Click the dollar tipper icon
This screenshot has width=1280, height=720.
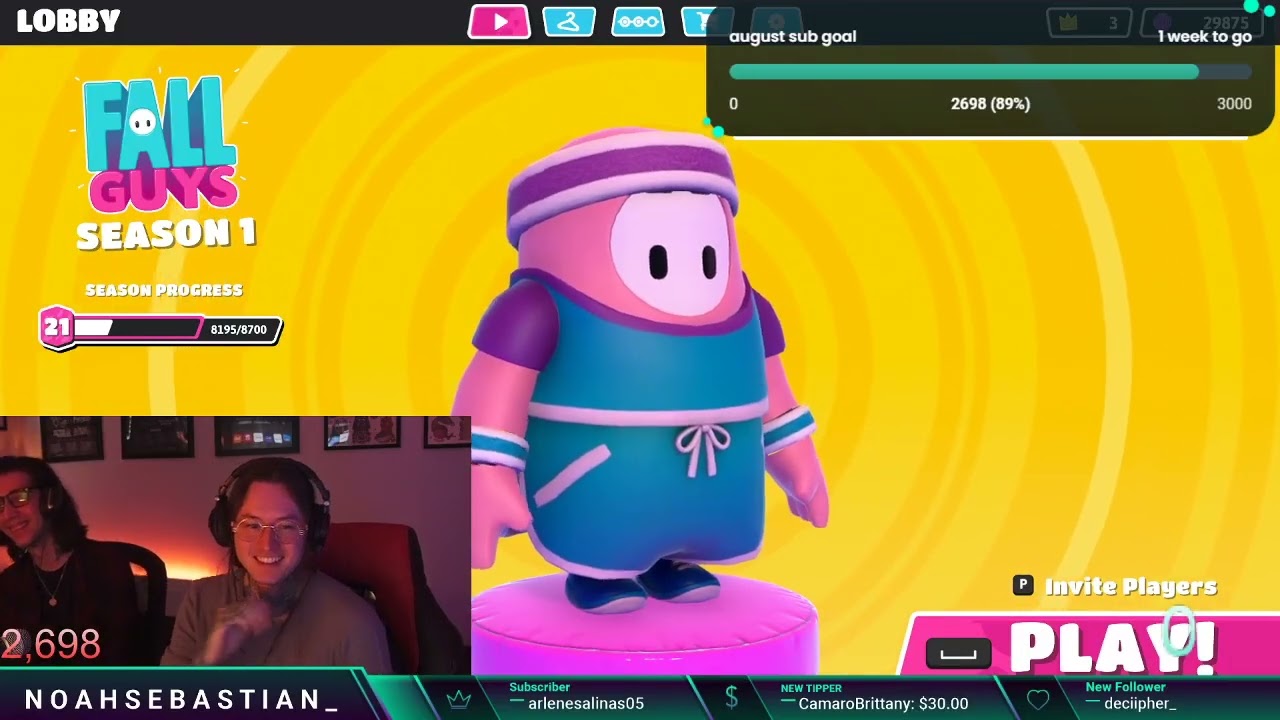click(x=731, y=698)
